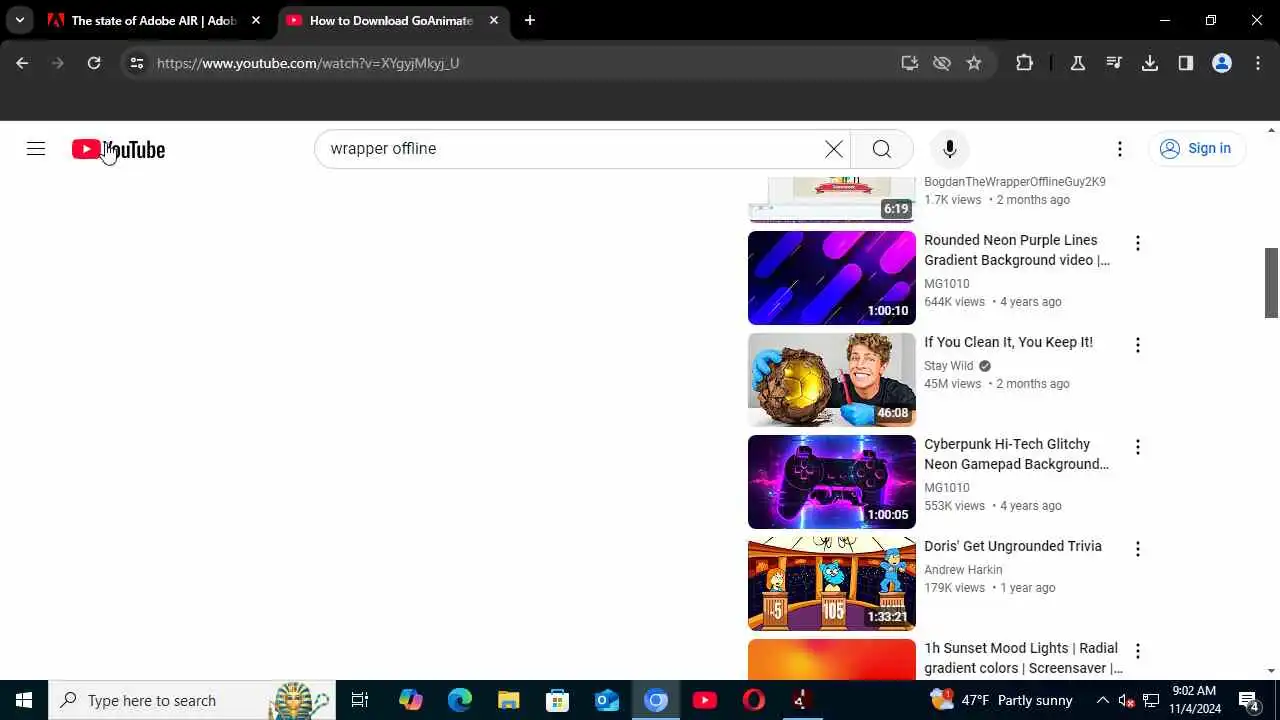Open the Windows Start menu

tap(24, 700)
